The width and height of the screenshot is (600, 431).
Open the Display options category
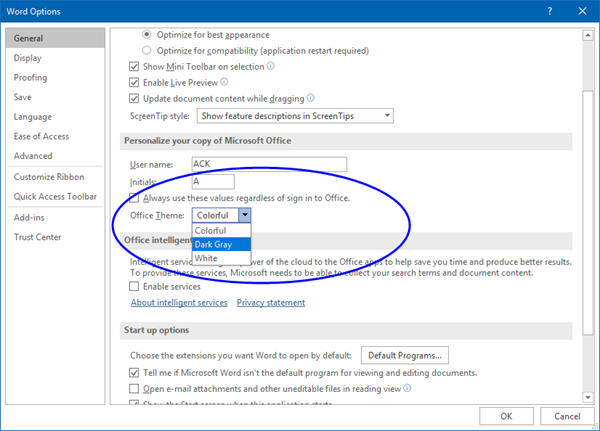point(55,58)
